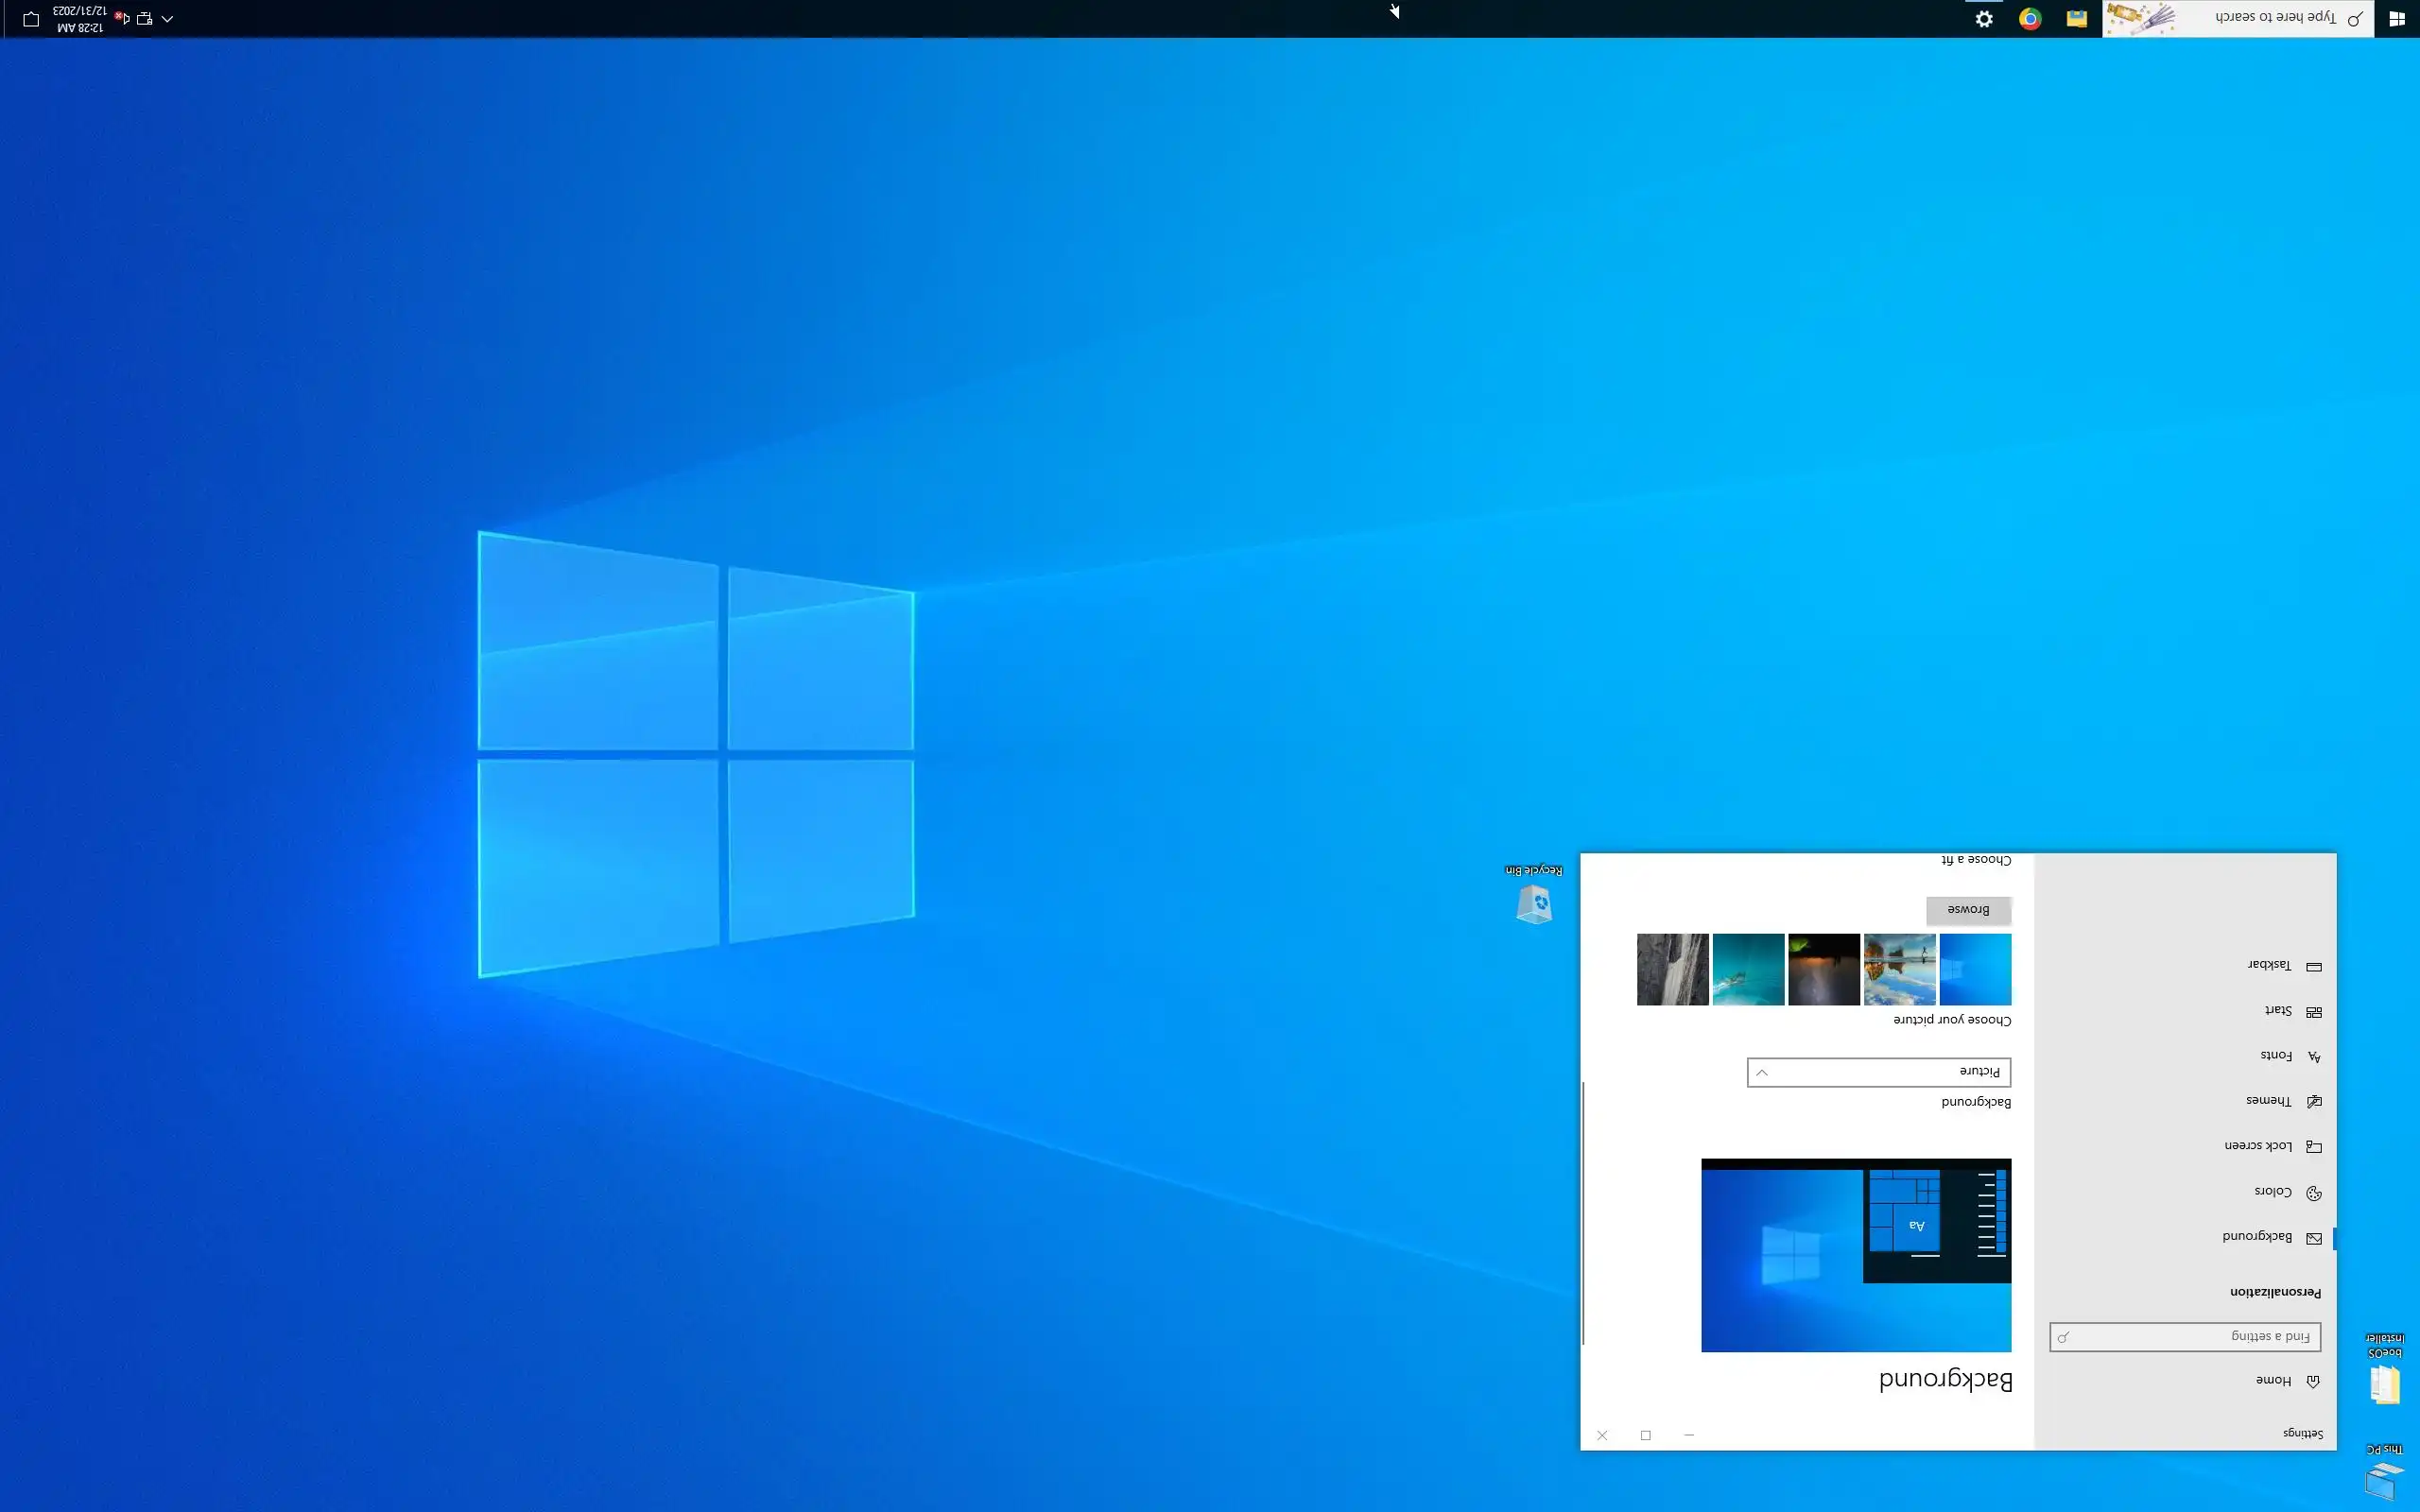Select Background in the sidebar
This screenshot has height=1512, width=2420.
tap(2257, 1237)
